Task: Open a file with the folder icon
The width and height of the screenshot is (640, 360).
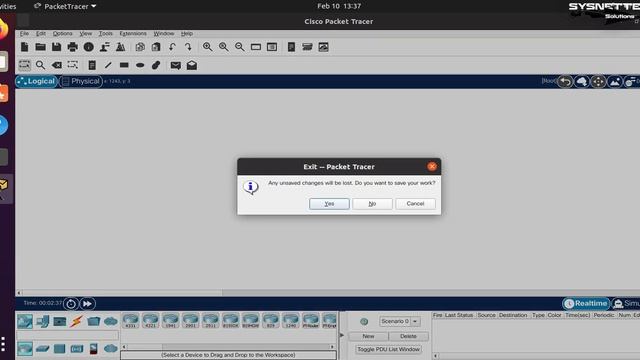Action: [40, 47]
